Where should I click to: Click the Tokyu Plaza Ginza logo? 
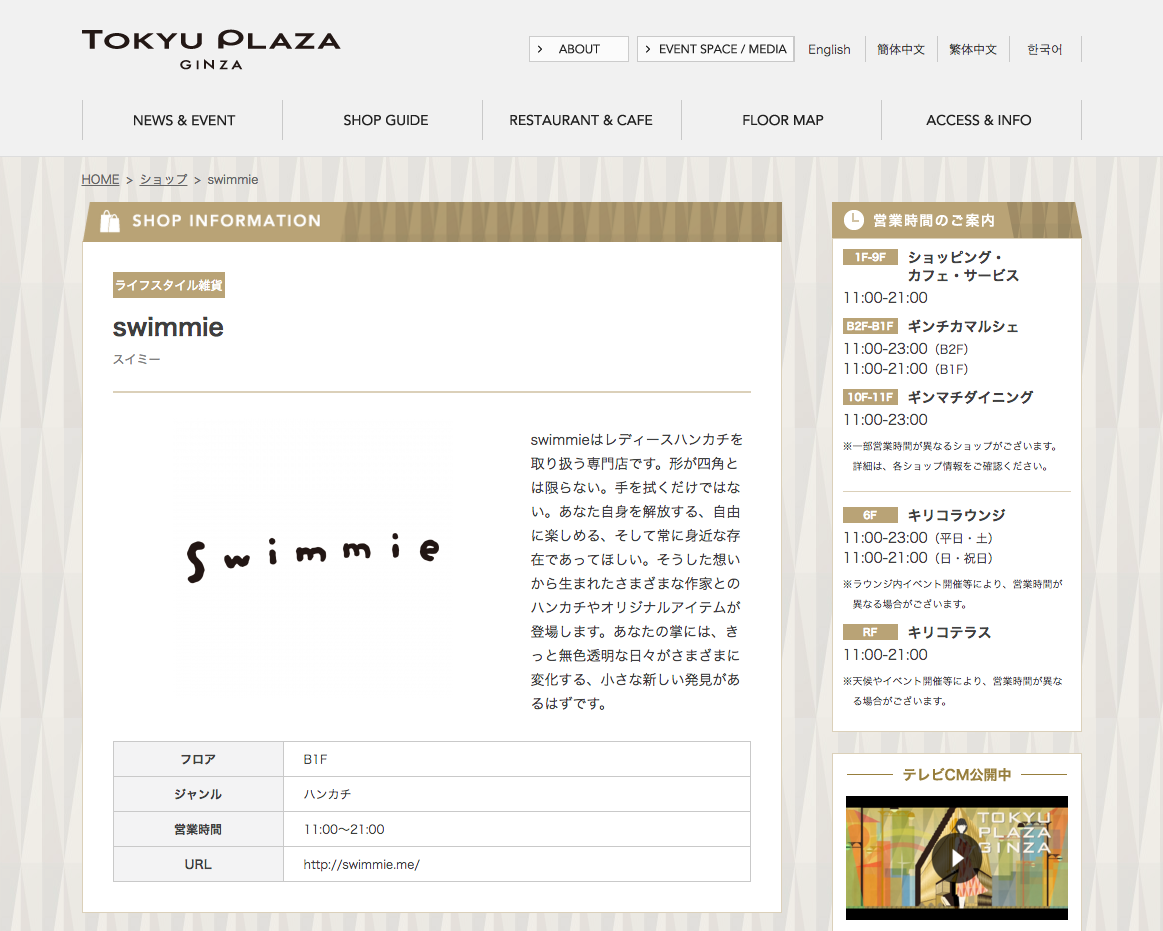211,49
